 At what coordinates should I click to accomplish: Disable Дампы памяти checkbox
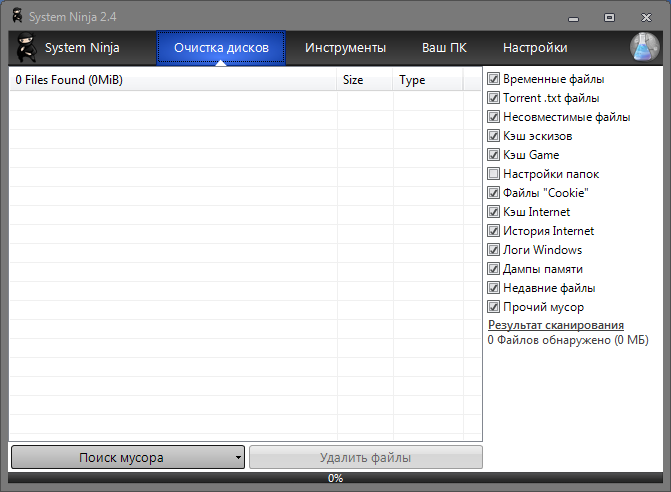click(493, 269)
